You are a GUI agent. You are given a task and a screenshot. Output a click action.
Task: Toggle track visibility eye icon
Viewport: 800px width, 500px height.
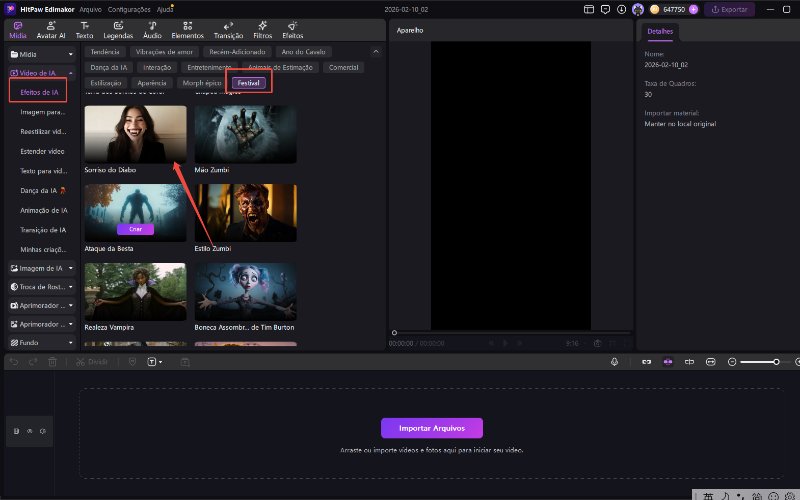pyautogui.click(x=30, y=431)
